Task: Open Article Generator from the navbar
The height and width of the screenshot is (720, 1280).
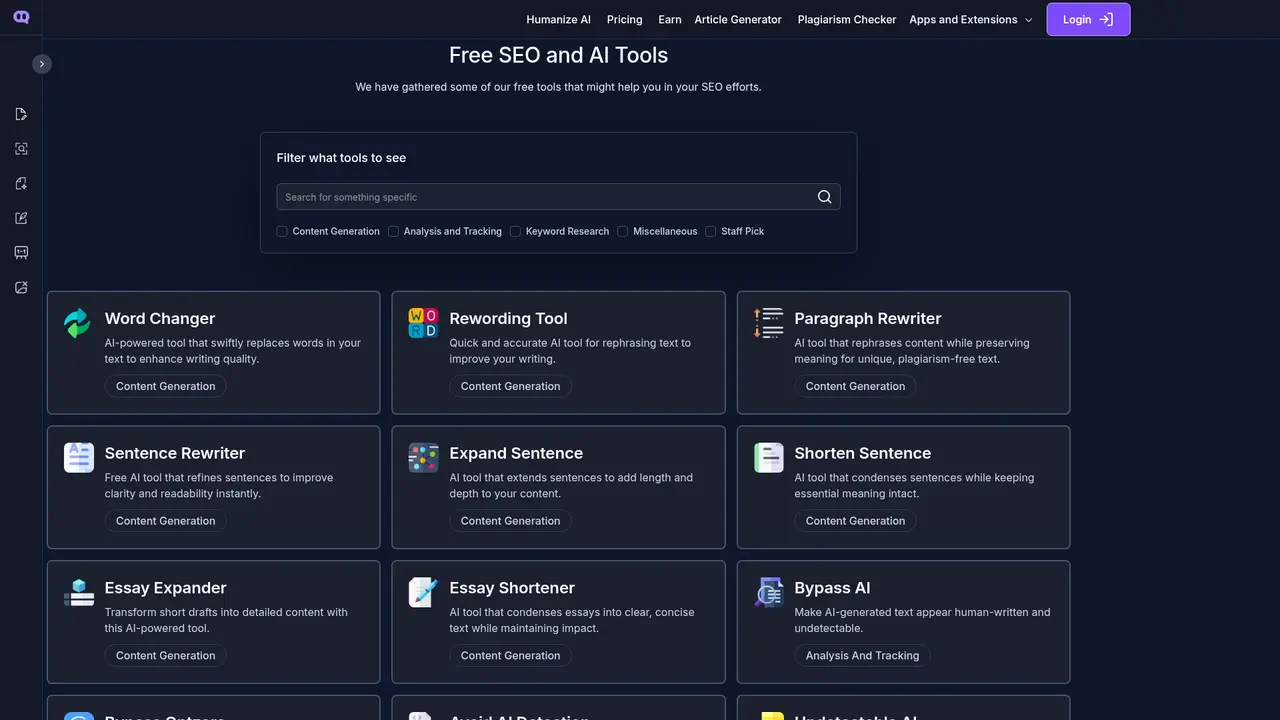Action: coord(738,19)
